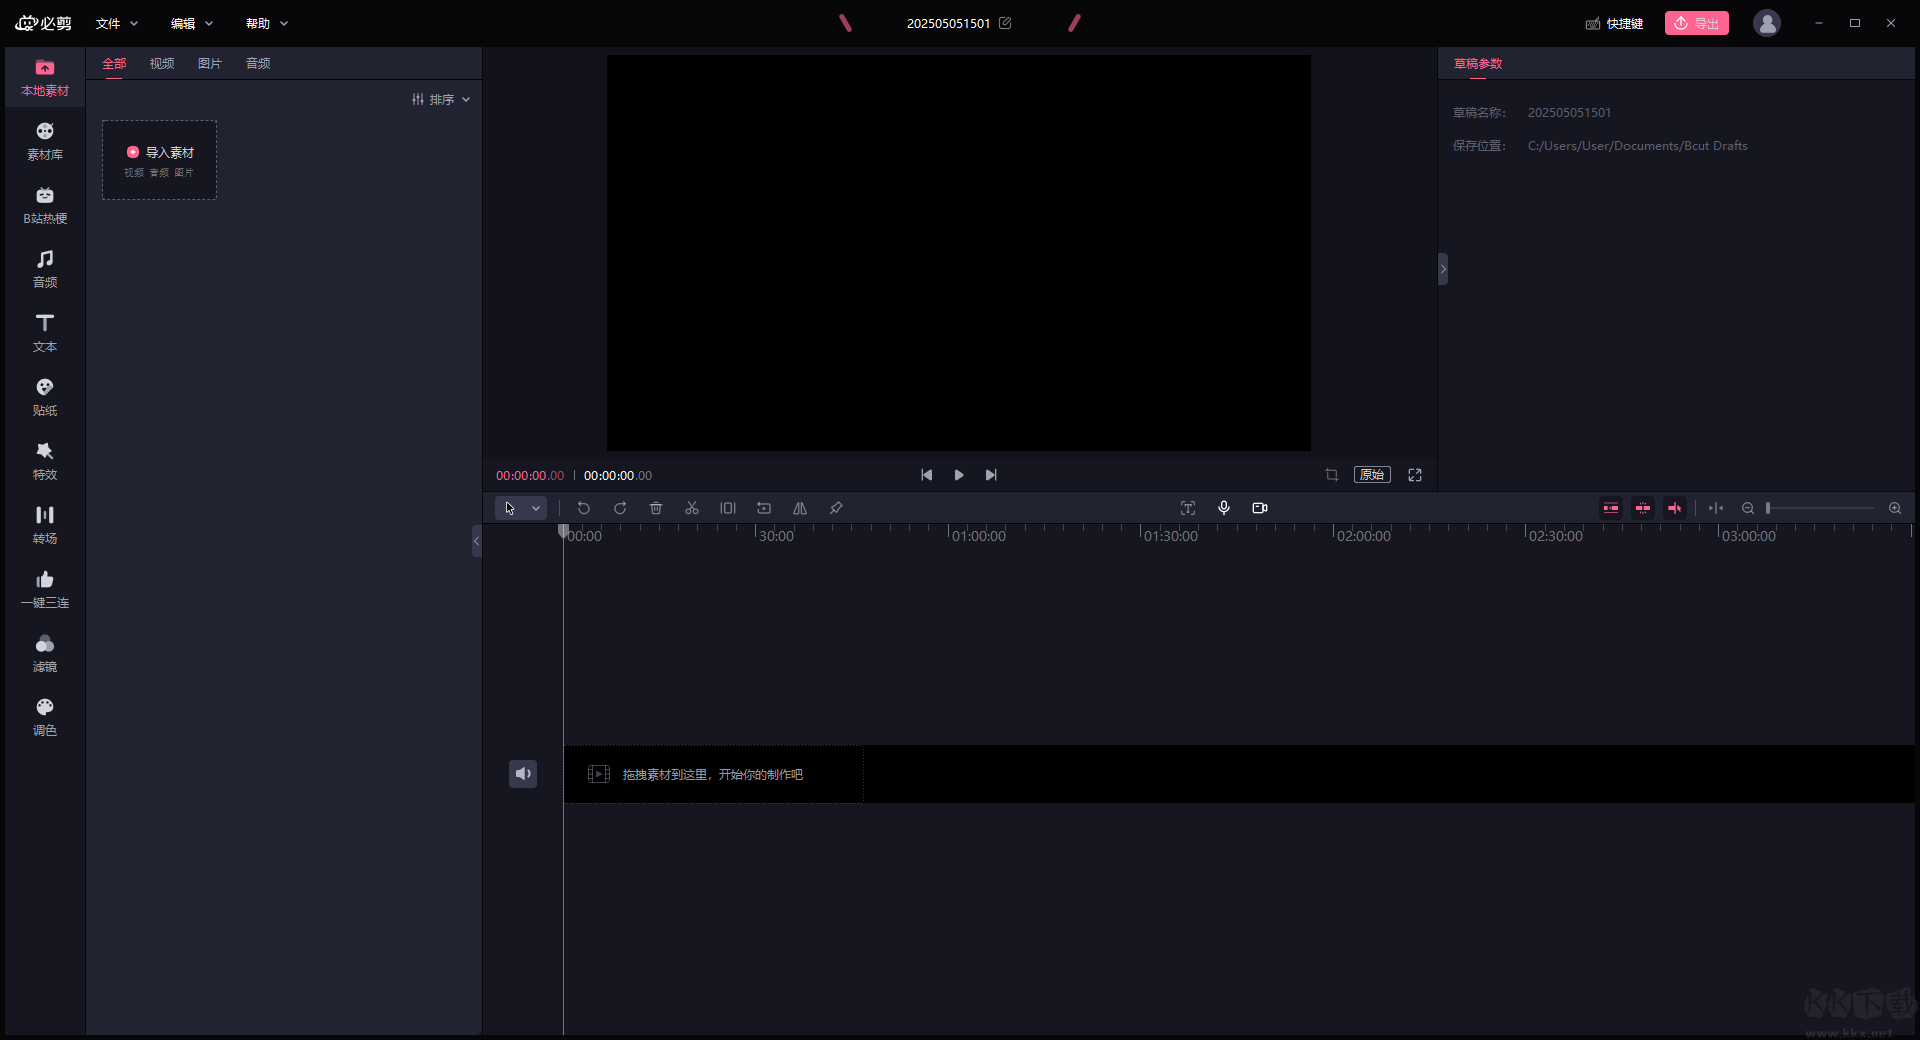Click the 导入素材 import button
Screen dimensions: 1920x1040
point(160,160)
